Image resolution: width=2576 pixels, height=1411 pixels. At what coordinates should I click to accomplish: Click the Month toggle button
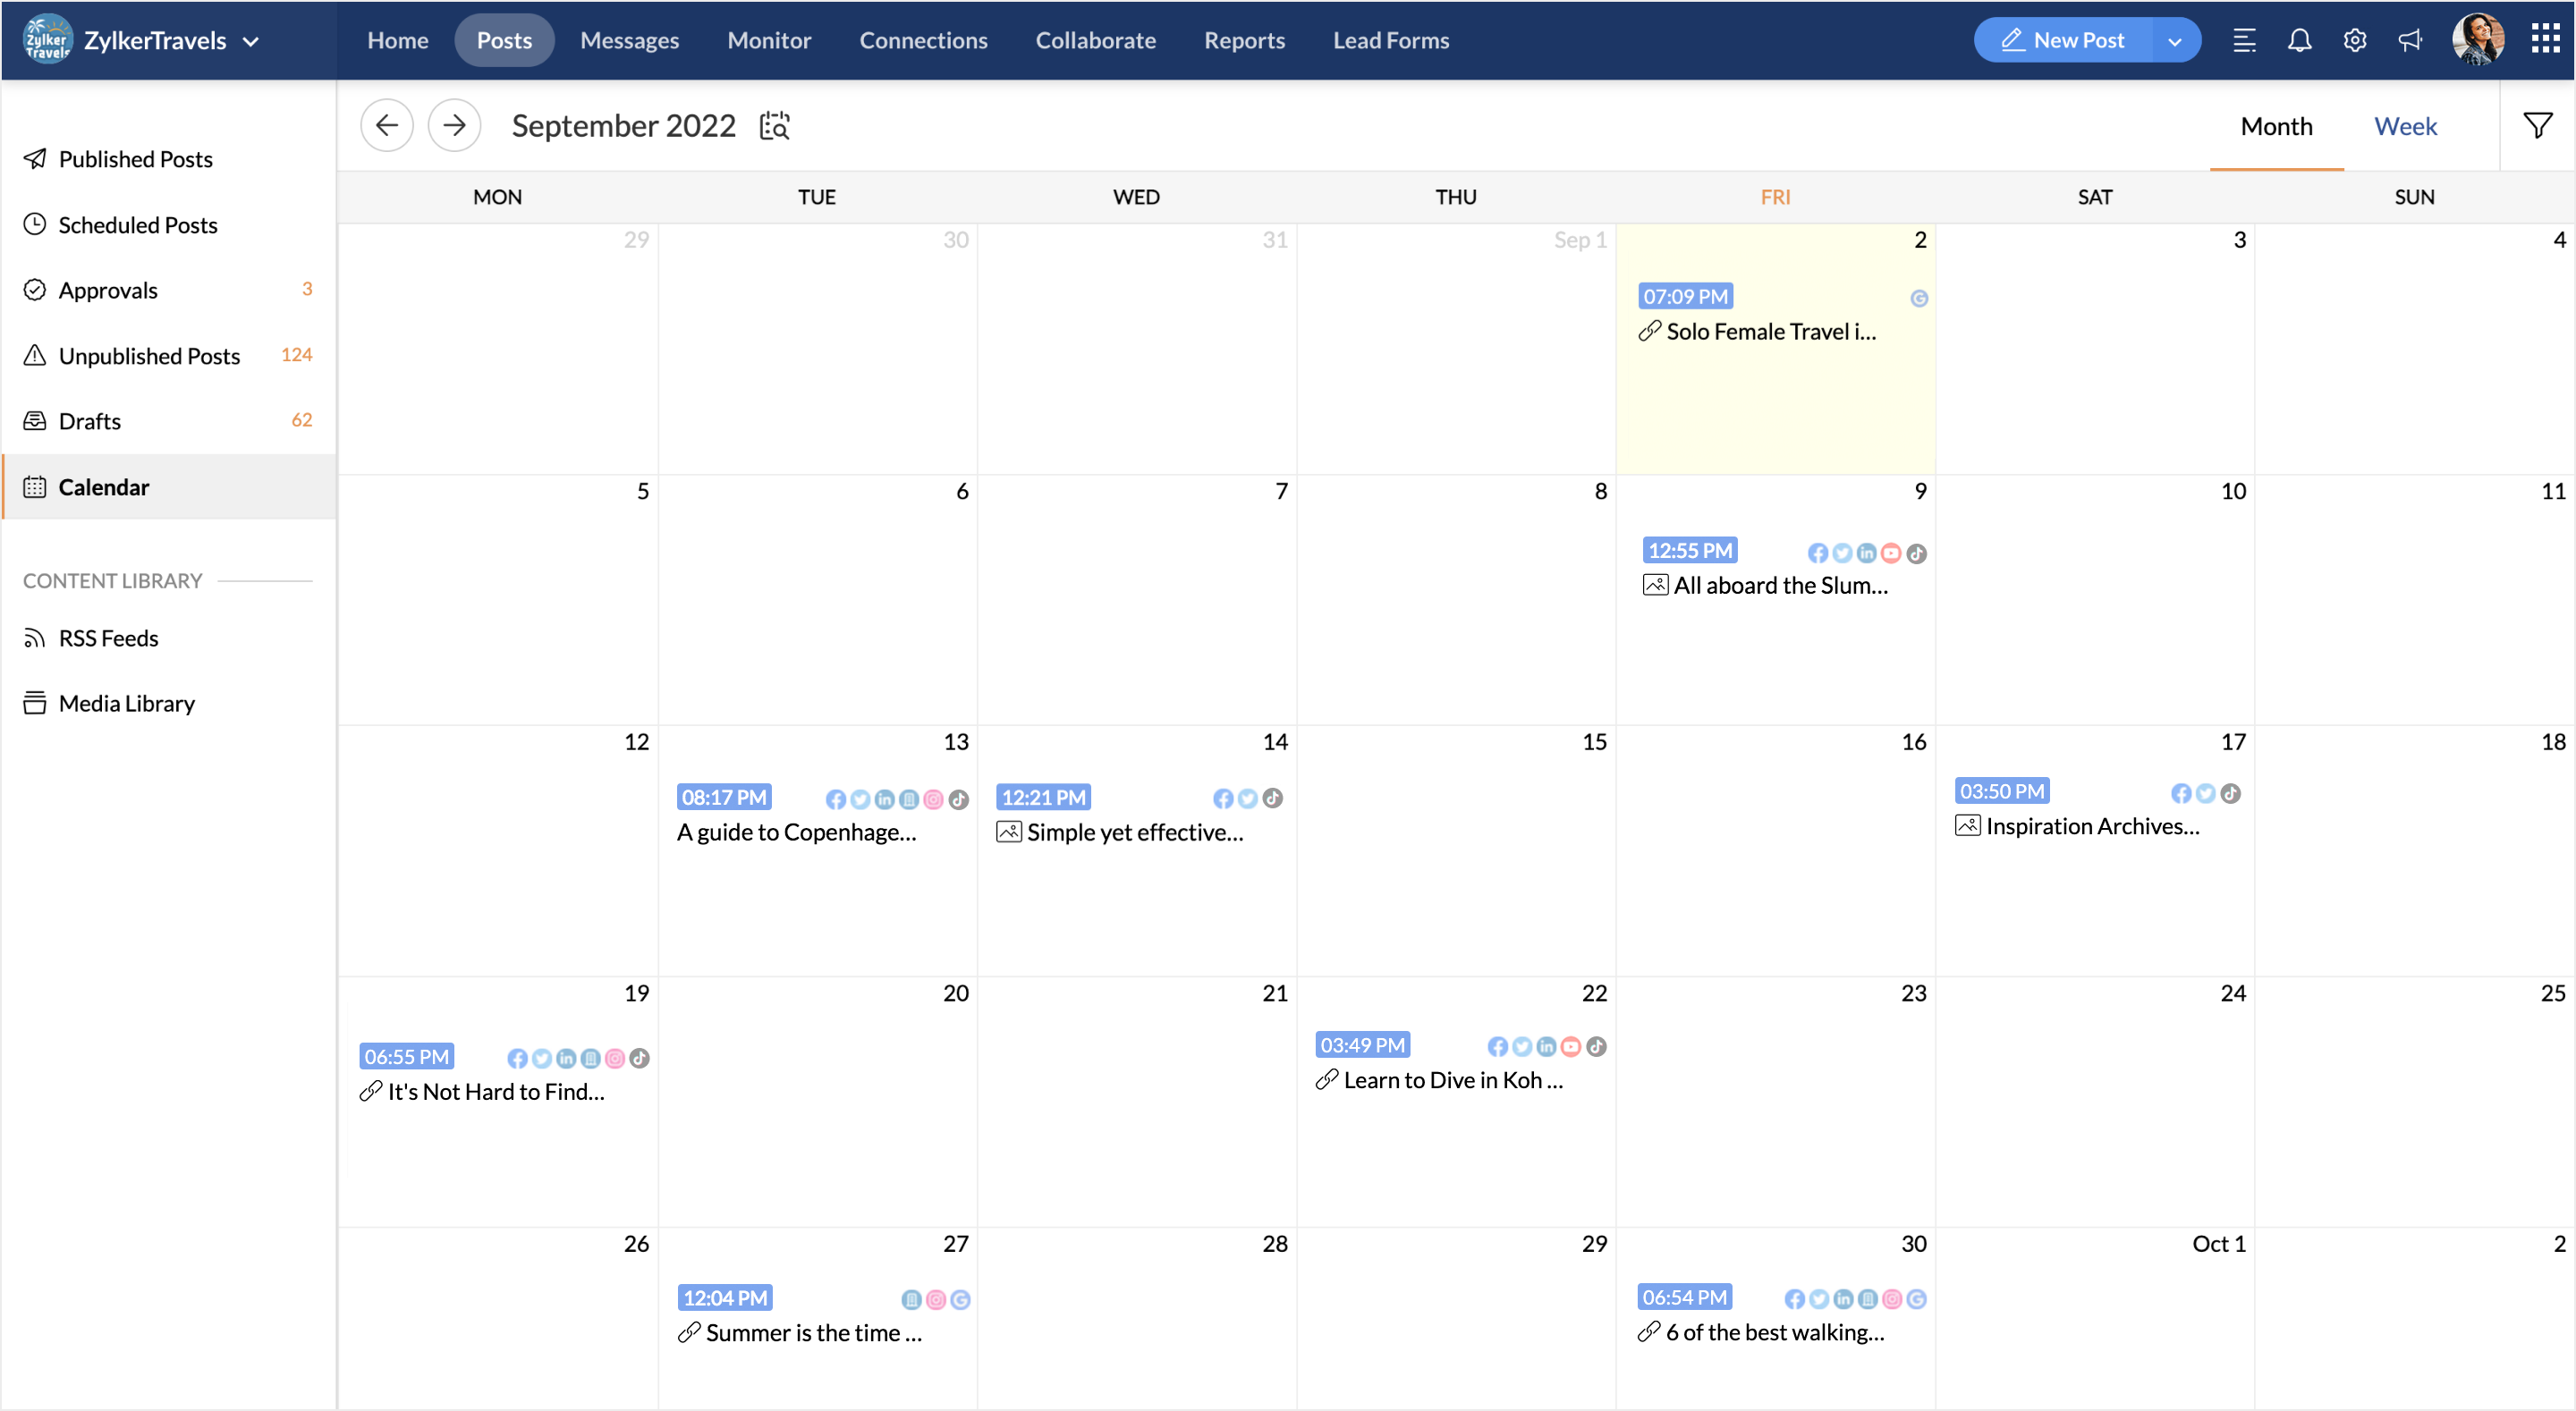[2275, 125]
